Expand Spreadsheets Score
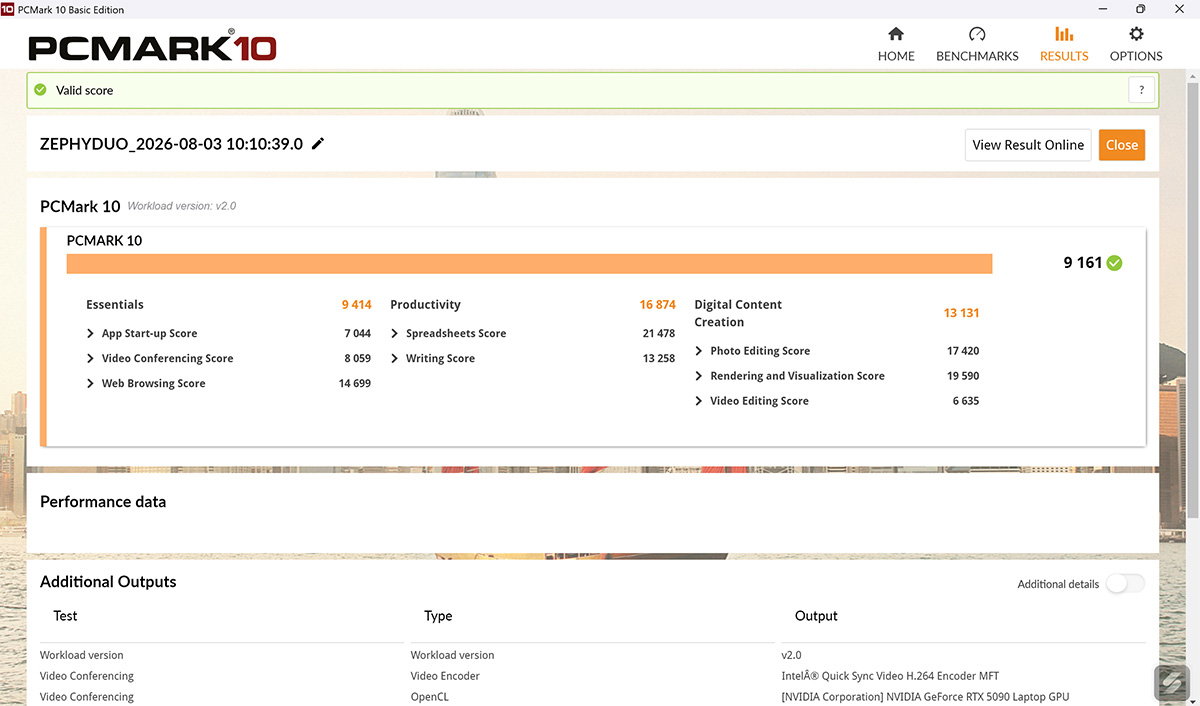1200x706 pixels. 395,334
